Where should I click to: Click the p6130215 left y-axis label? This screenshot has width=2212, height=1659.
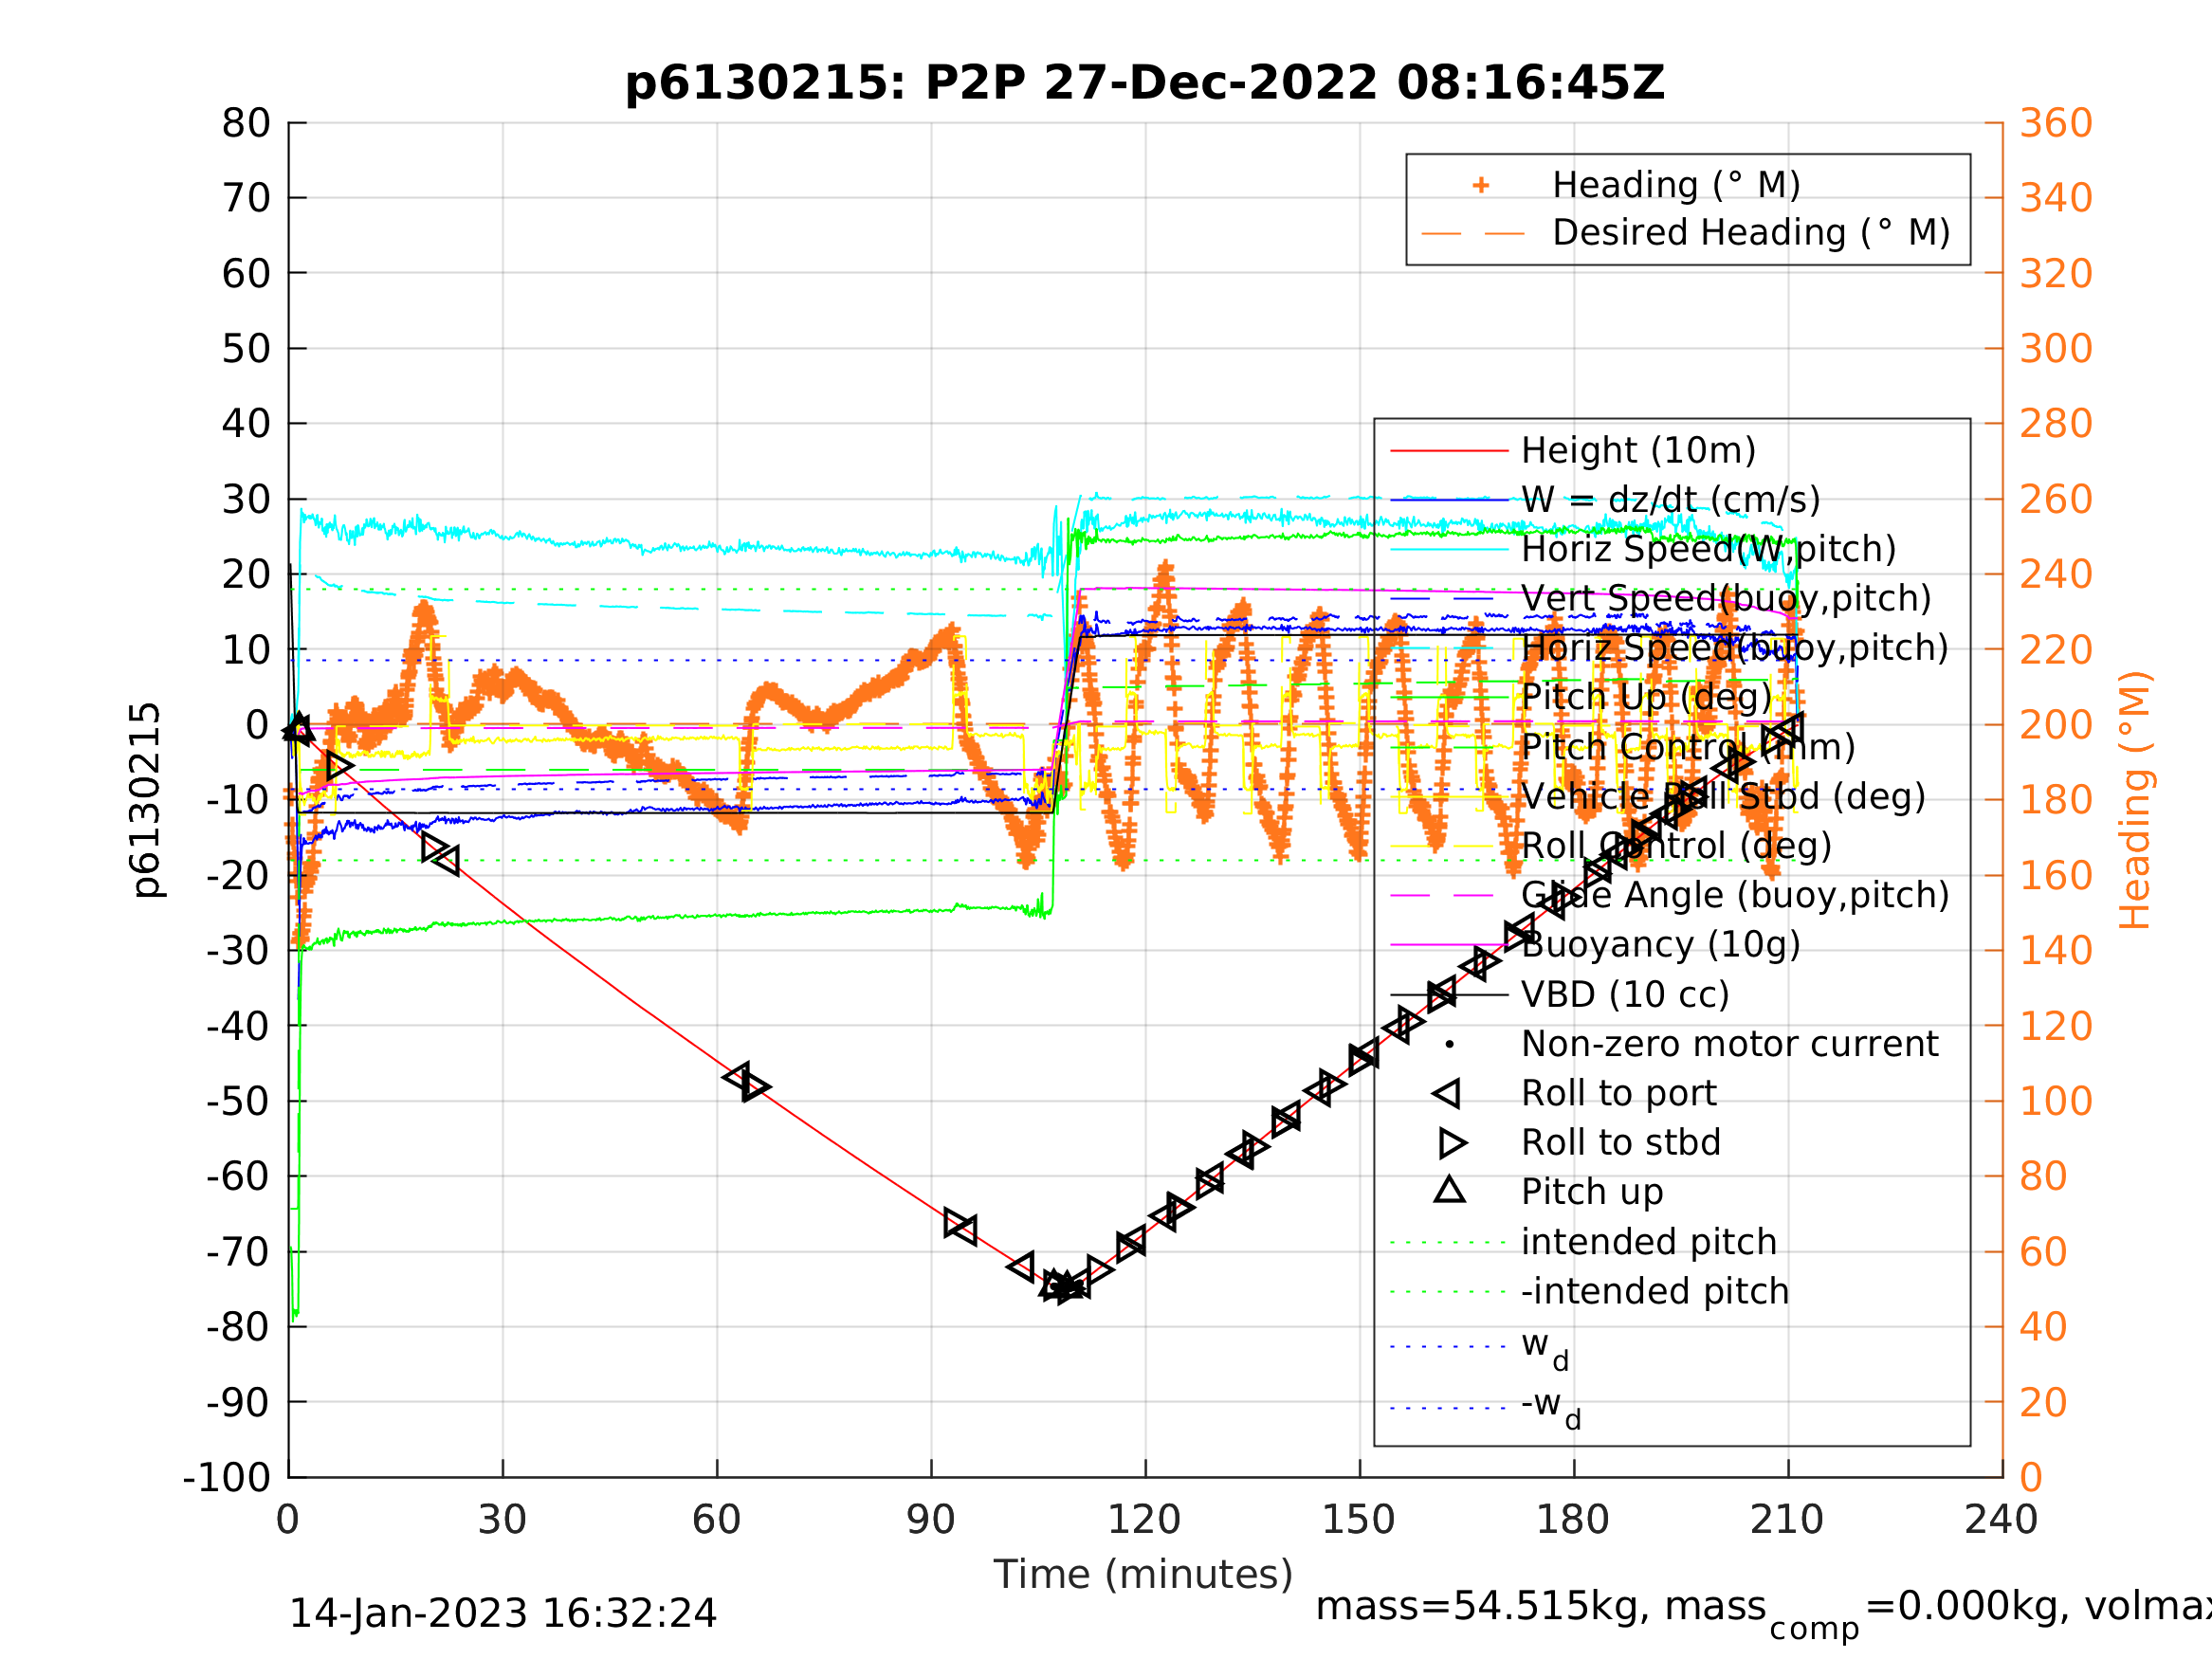click(x=146, y=800)
